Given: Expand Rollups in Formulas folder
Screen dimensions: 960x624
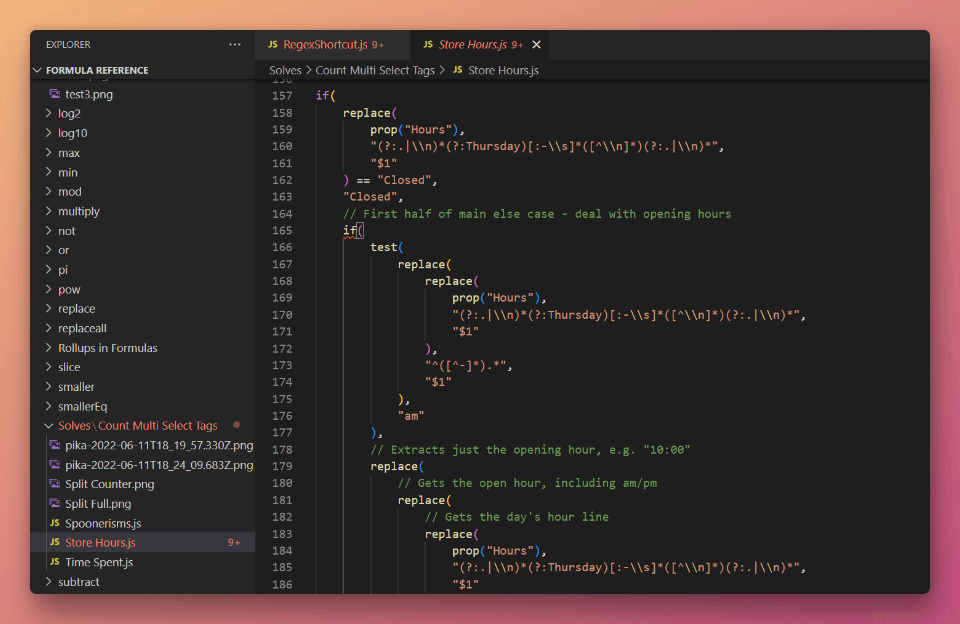Looking at the screenshot, I should [x=107, y=348].
